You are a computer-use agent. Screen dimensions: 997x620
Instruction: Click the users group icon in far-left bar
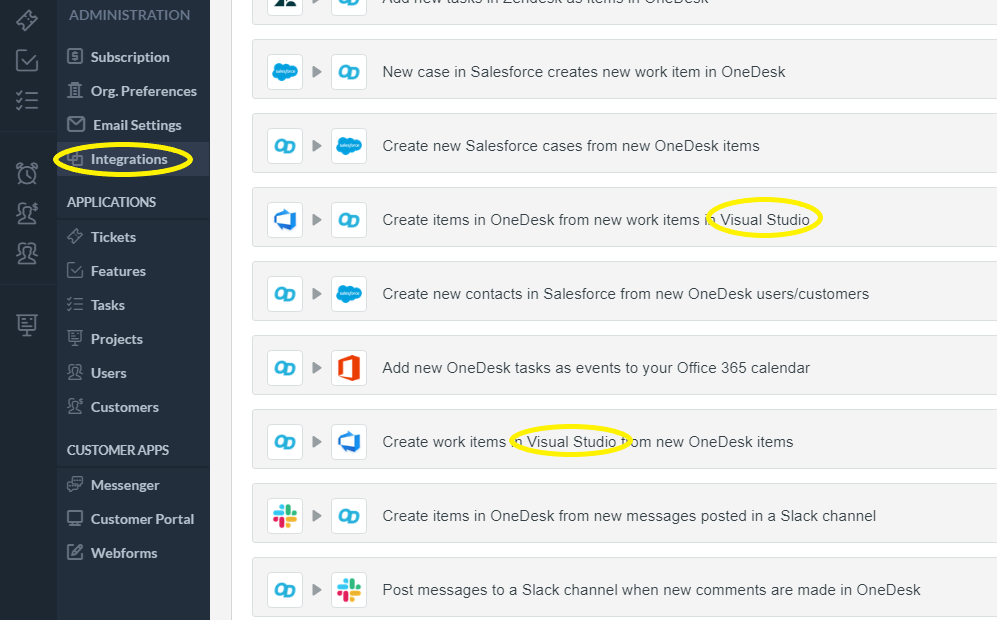tap(27, 254)
